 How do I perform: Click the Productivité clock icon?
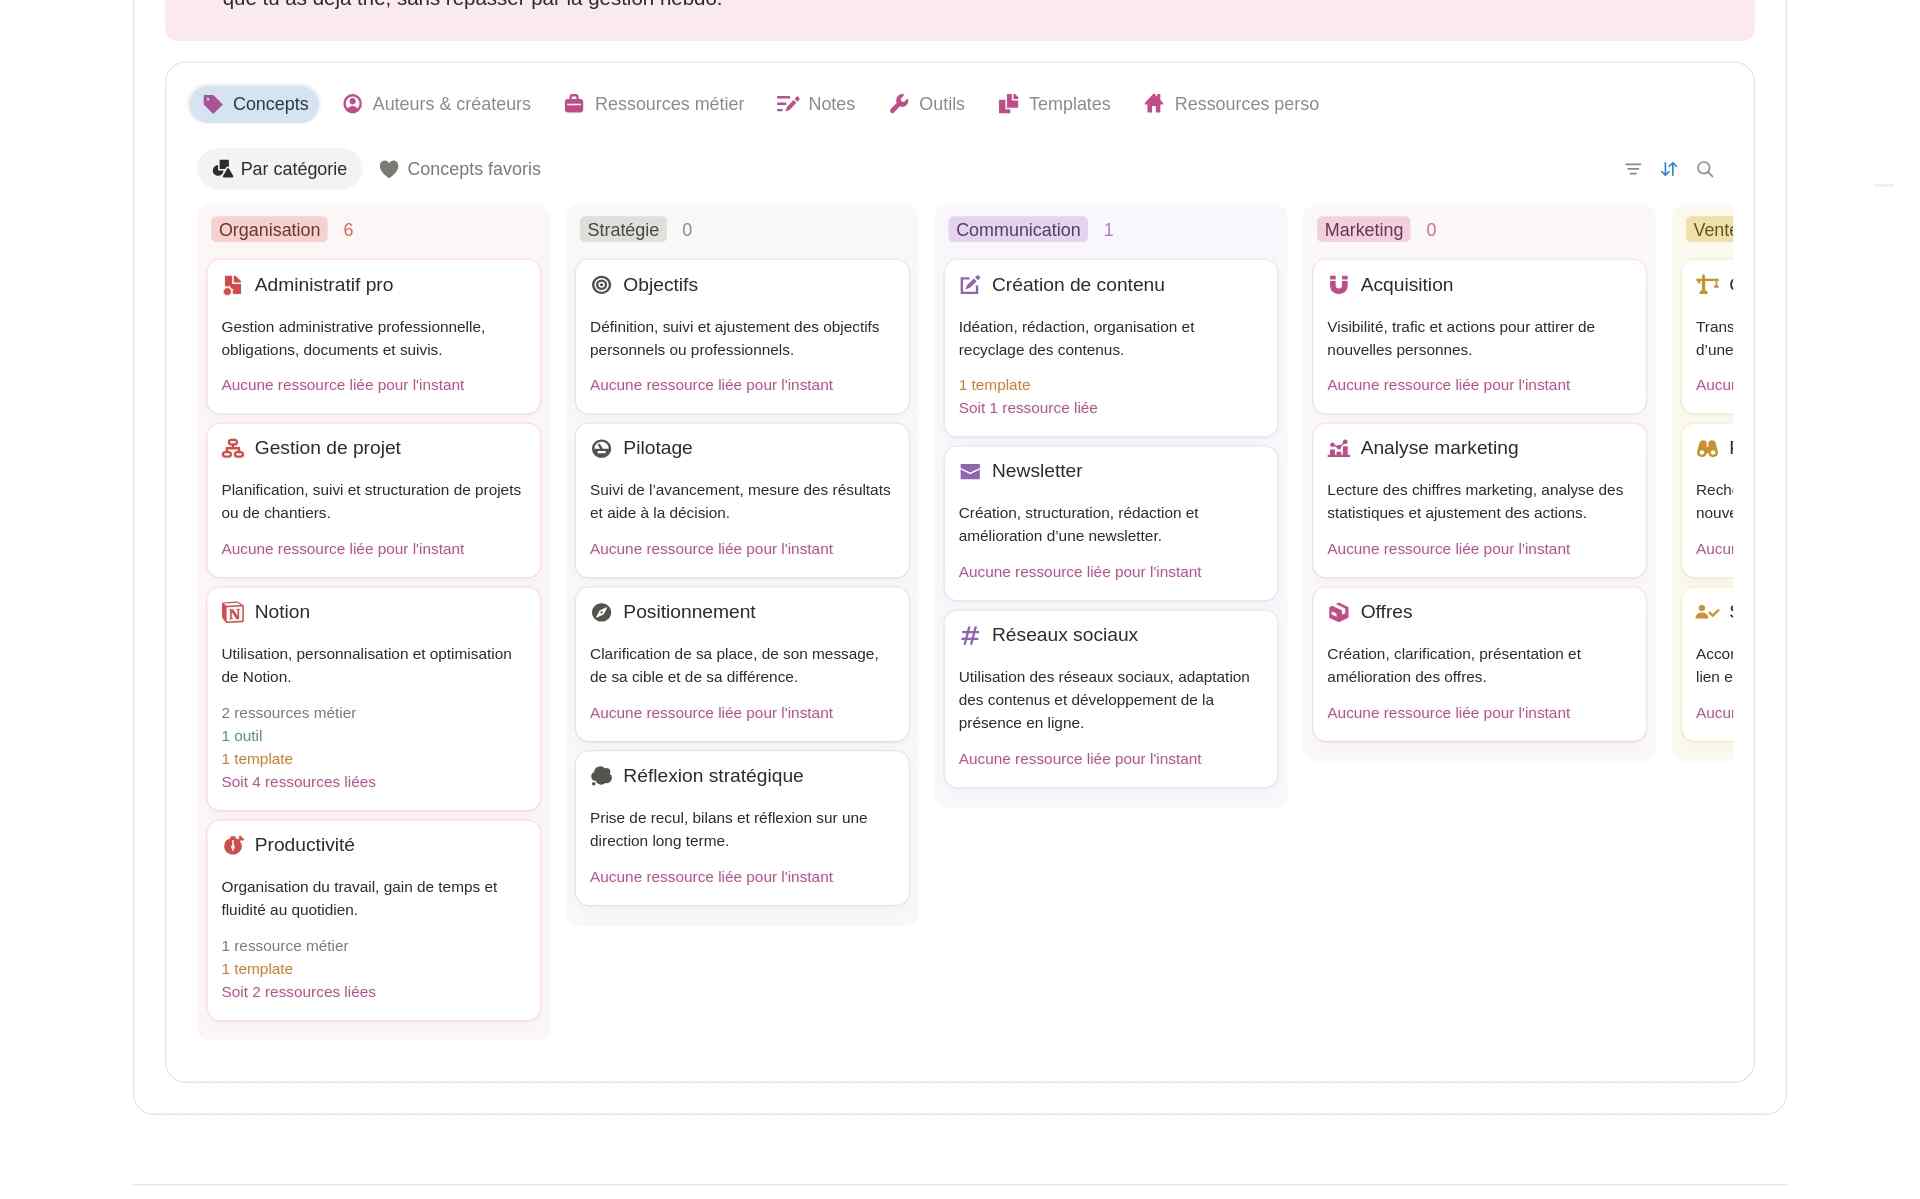[x=233, y=845]
